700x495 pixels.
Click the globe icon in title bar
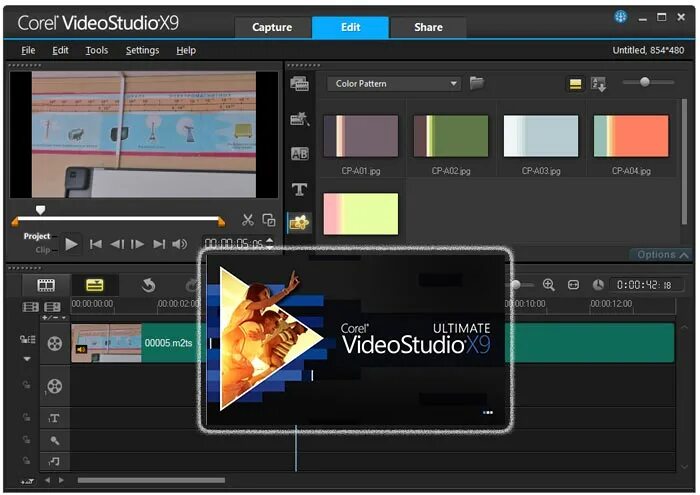pyautogui.click(x=621, y=17)
